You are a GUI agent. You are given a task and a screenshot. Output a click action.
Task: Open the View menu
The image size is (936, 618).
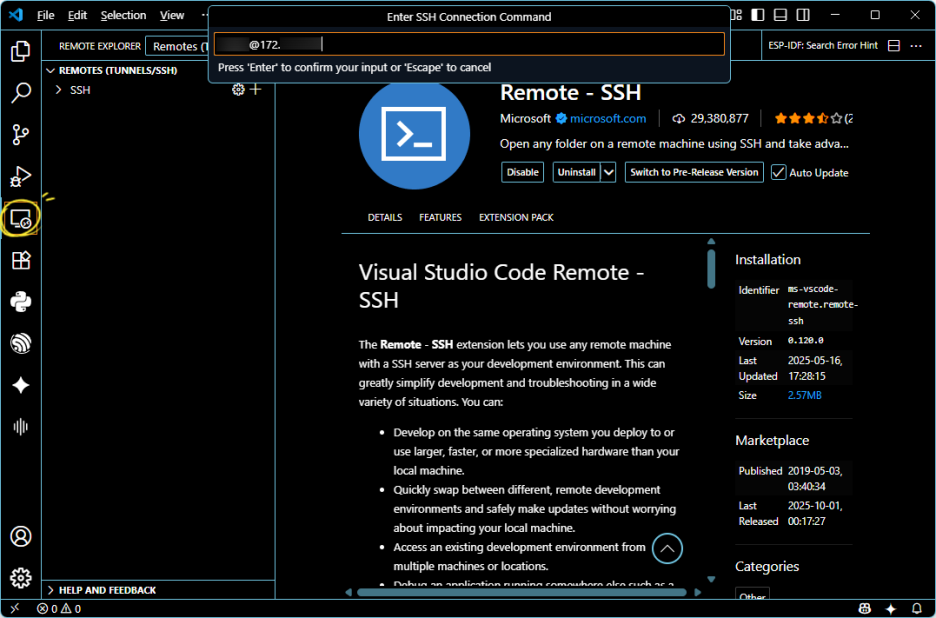pos(172,15)
